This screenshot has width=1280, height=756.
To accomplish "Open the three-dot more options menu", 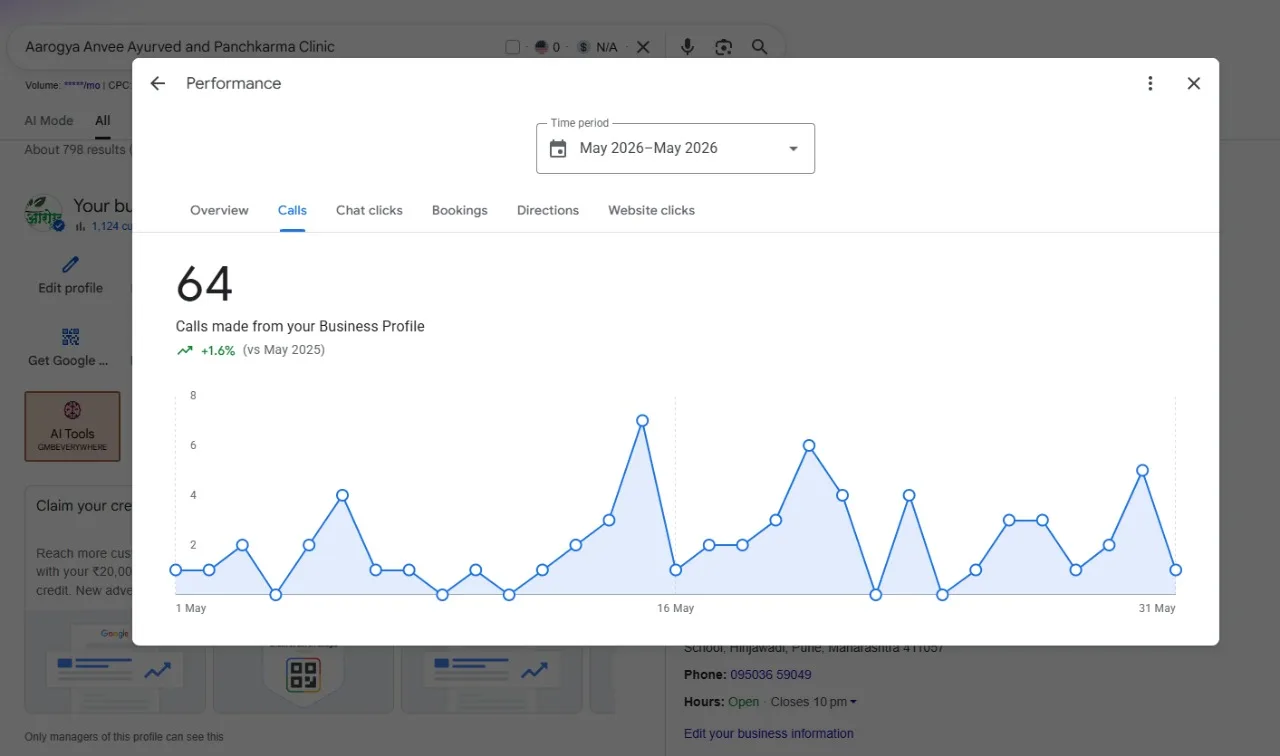I will pos(1150,83).
